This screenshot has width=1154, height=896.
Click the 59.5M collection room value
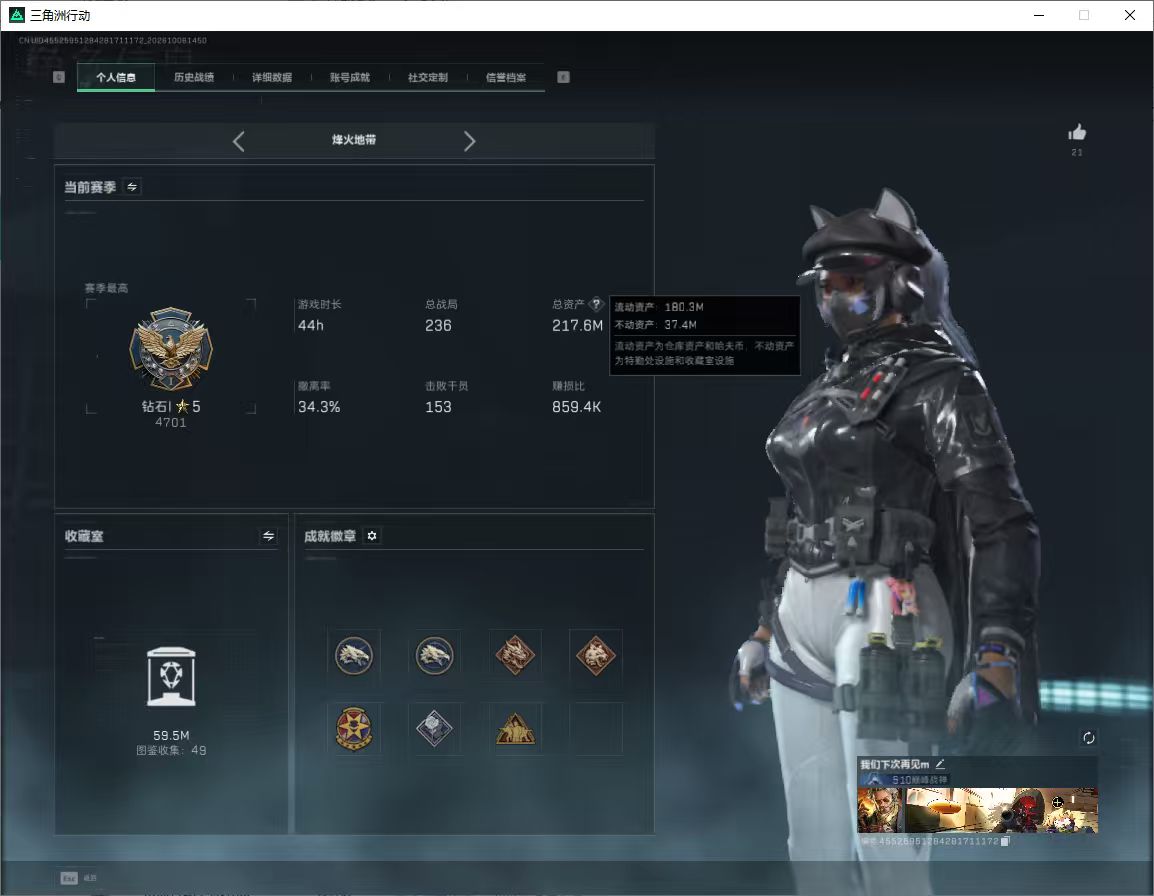[x=171, y=736]
